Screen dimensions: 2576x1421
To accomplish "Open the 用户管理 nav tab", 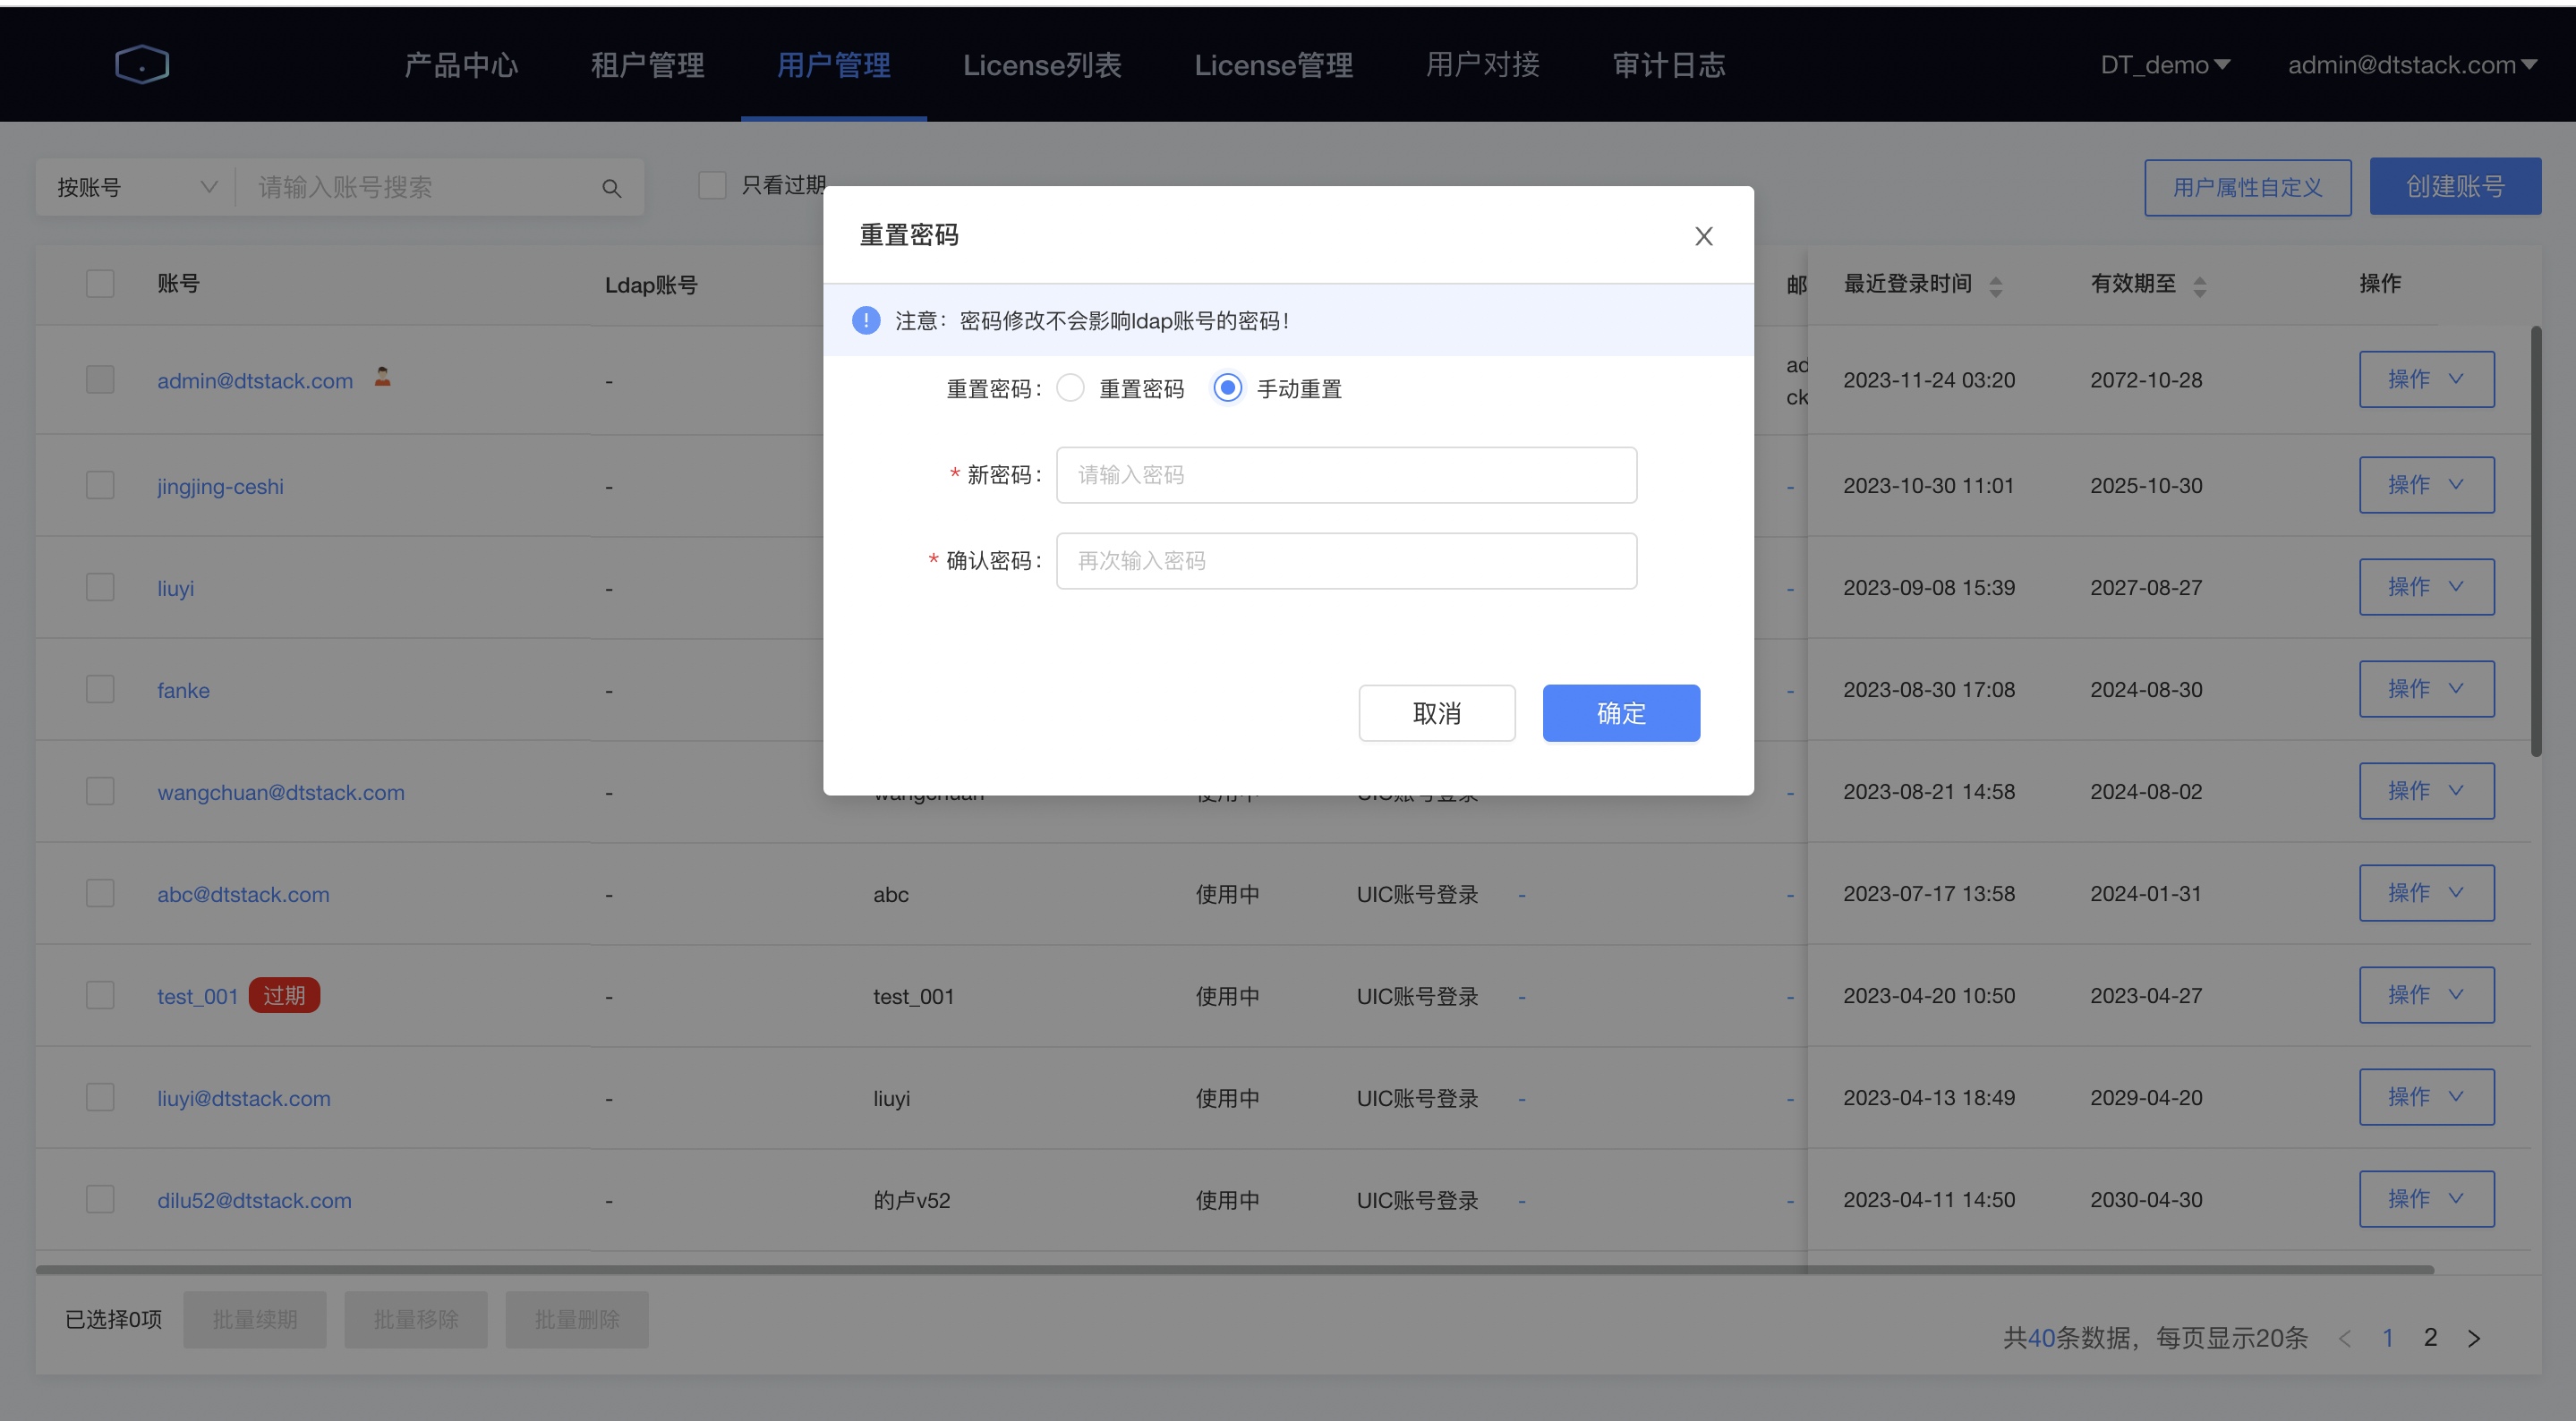I will point(834,65).
